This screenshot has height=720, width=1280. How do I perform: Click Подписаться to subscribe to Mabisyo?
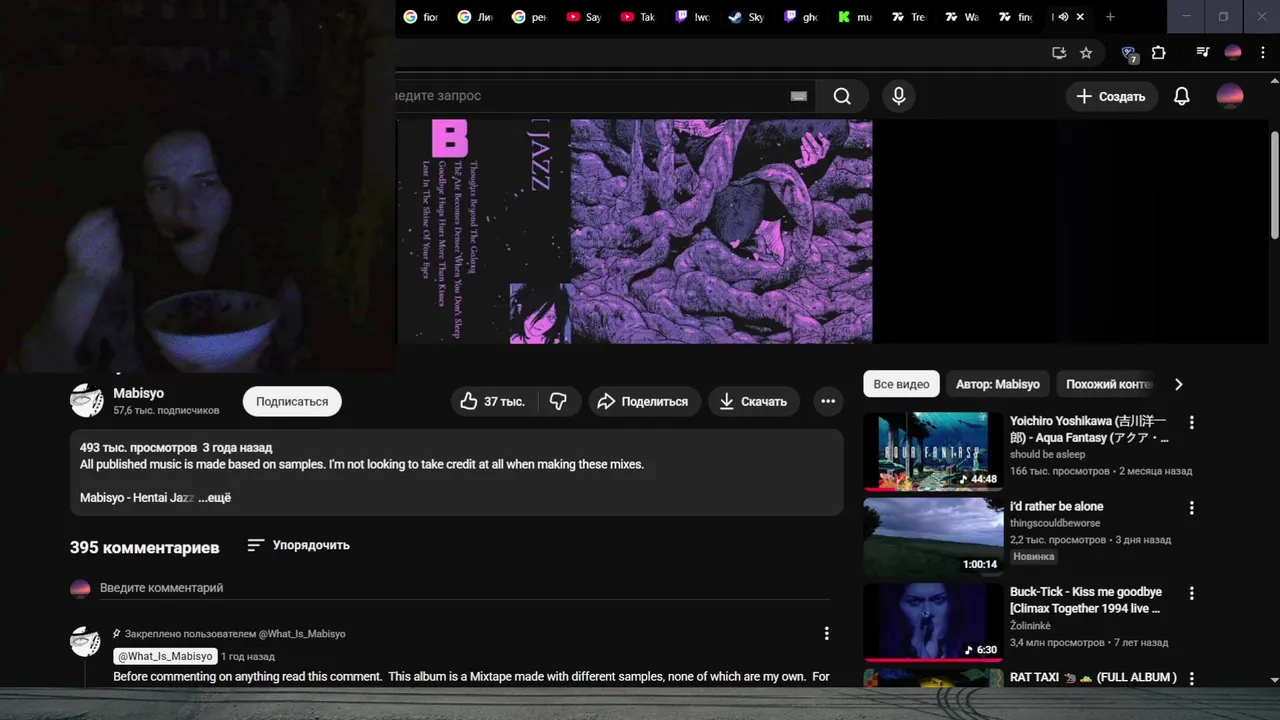292,401
